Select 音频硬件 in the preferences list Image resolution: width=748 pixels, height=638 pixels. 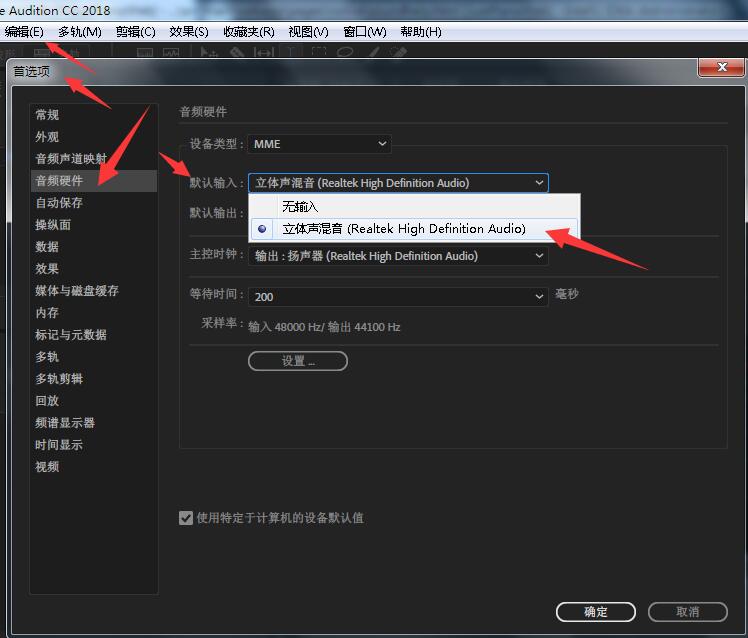(94, 180)
